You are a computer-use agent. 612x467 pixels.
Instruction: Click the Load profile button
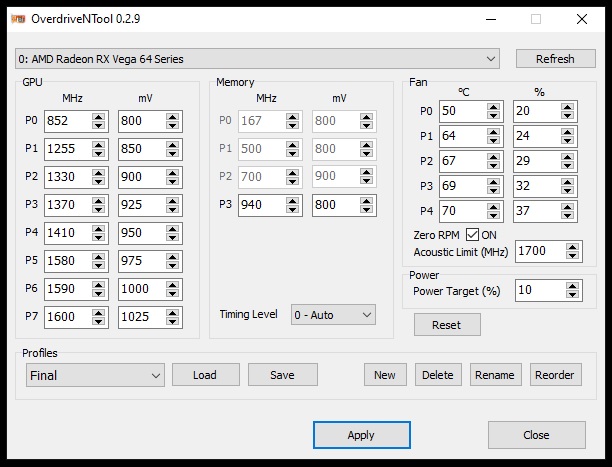[x=205, y=375]
